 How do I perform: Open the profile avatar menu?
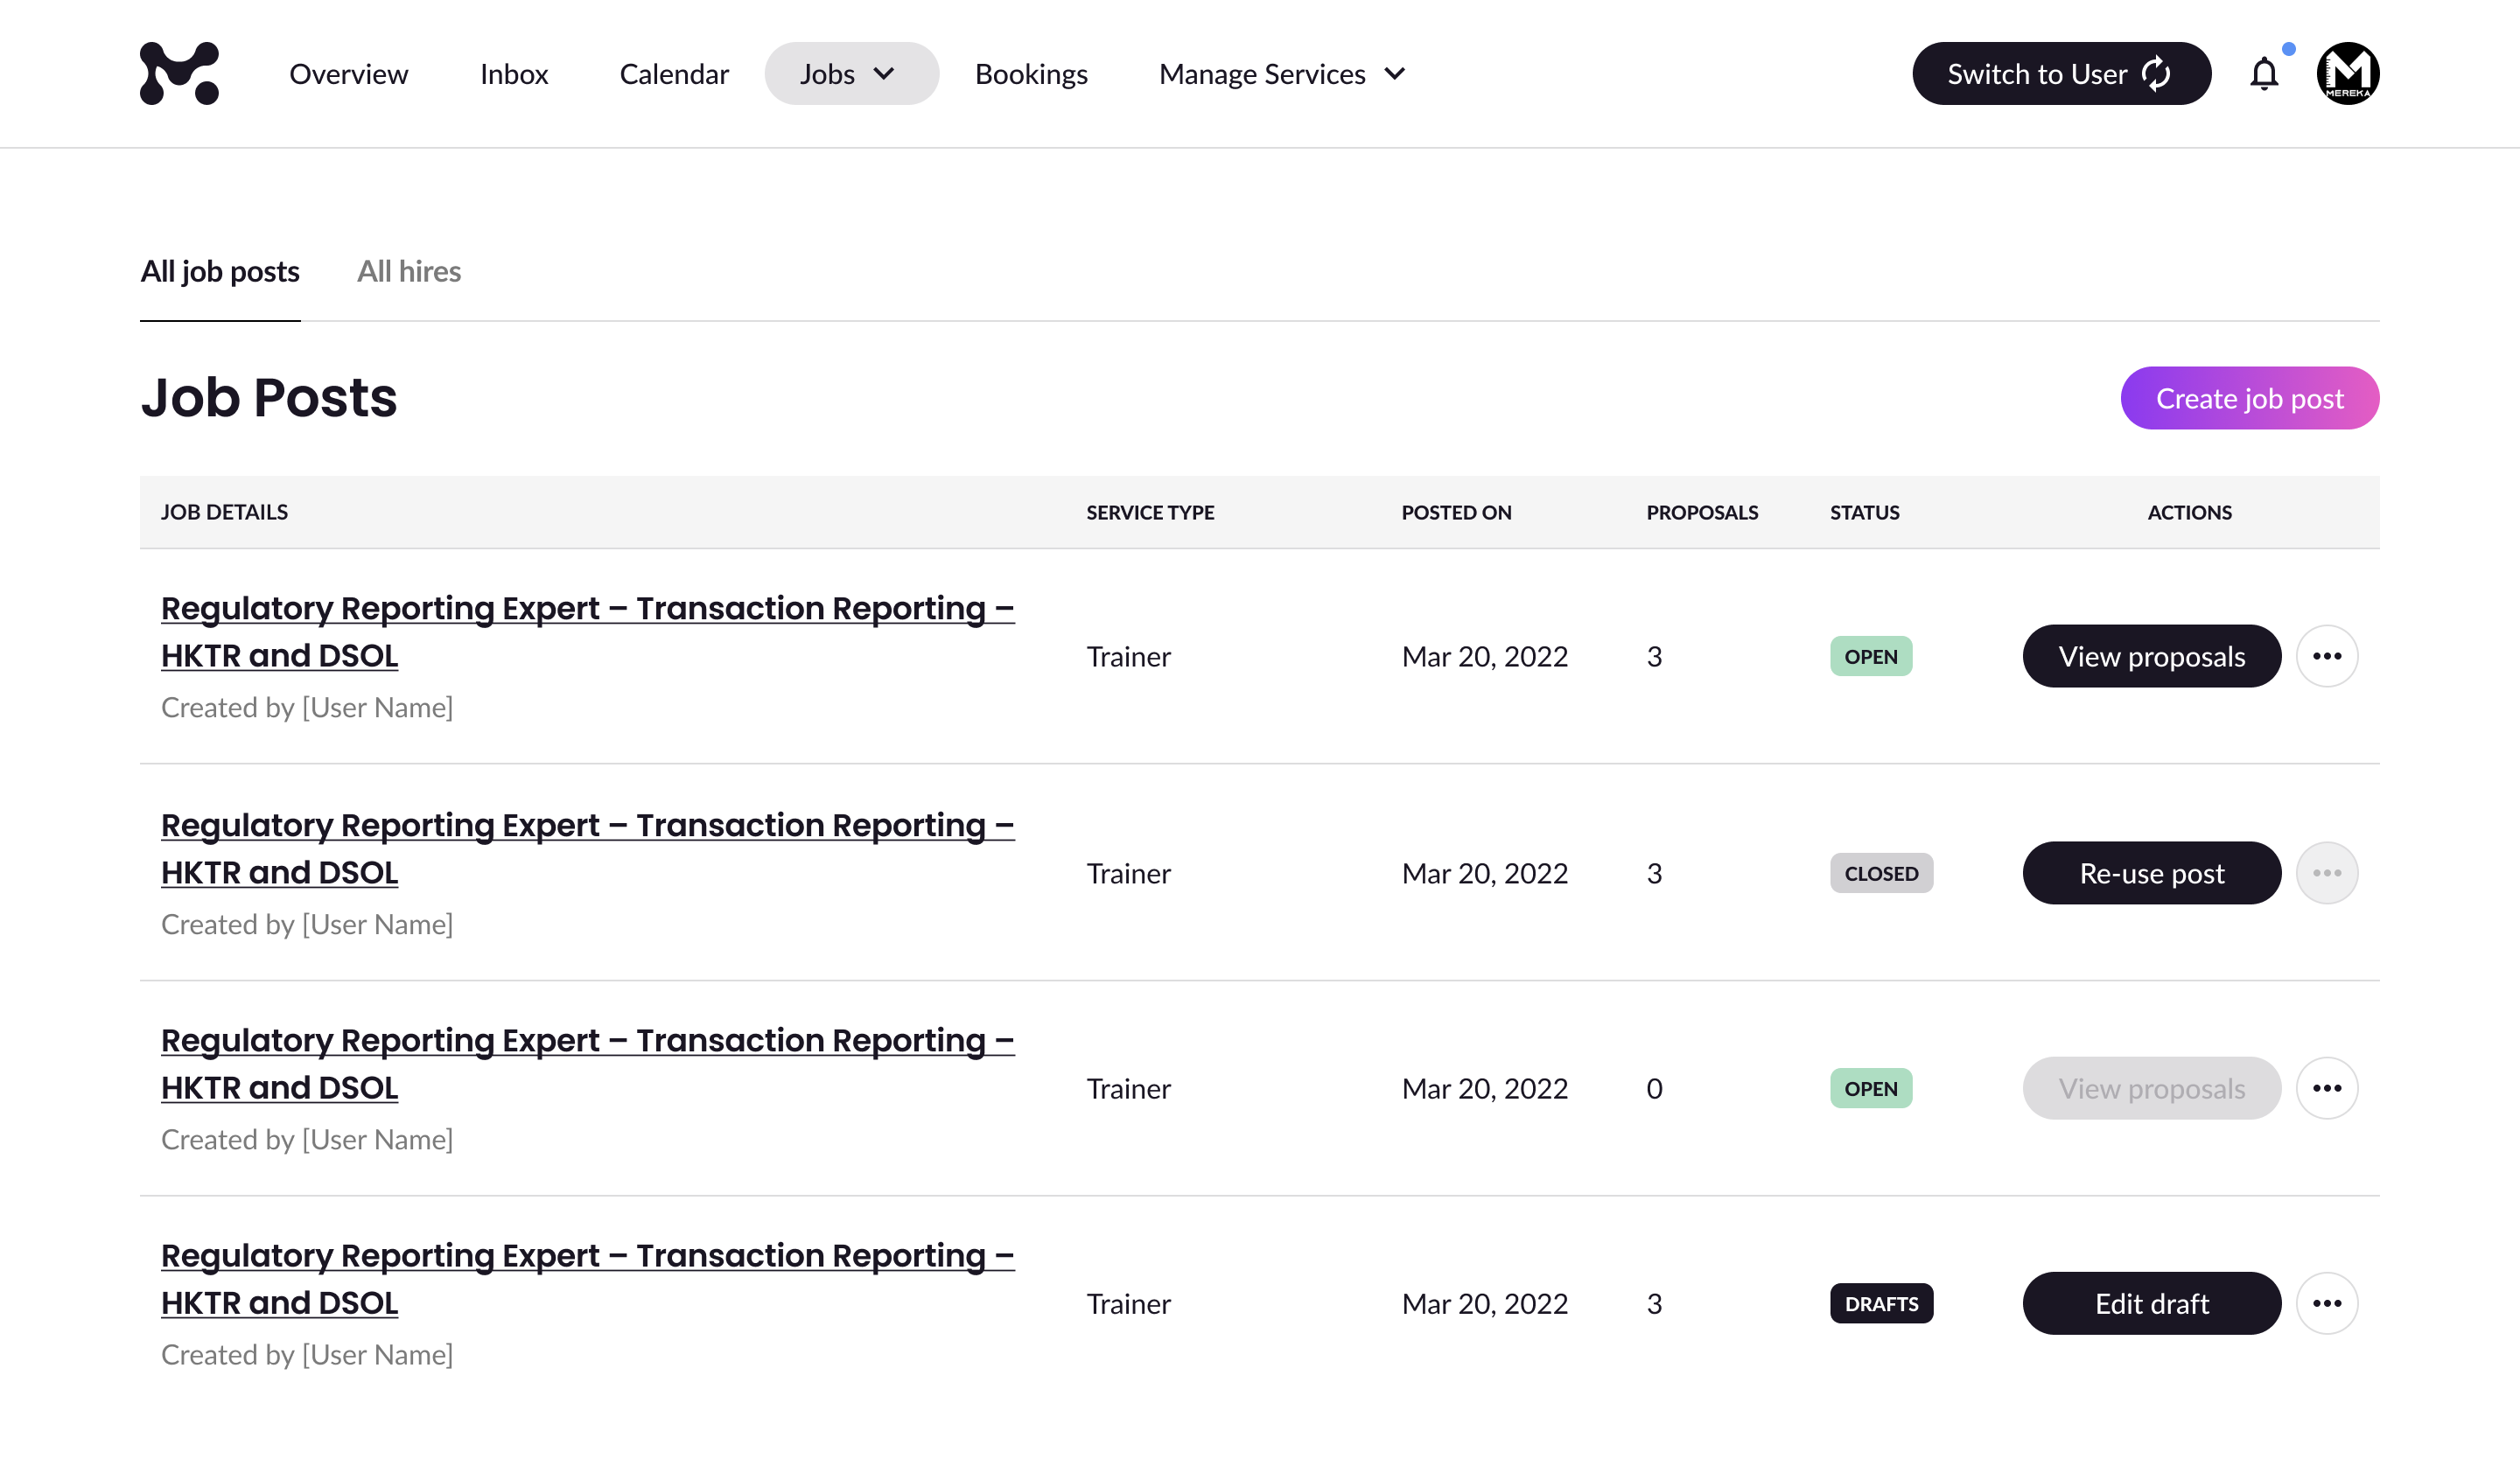tap(2347, 73)
